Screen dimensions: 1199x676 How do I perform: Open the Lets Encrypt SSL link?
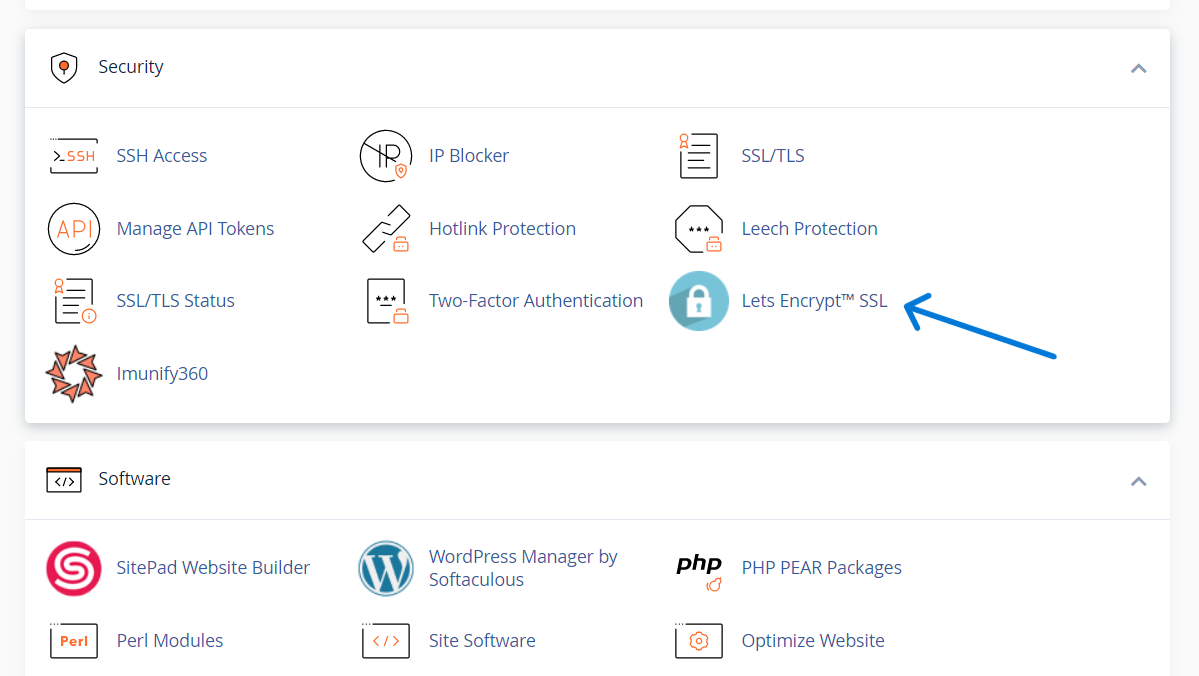coord(814,301)
